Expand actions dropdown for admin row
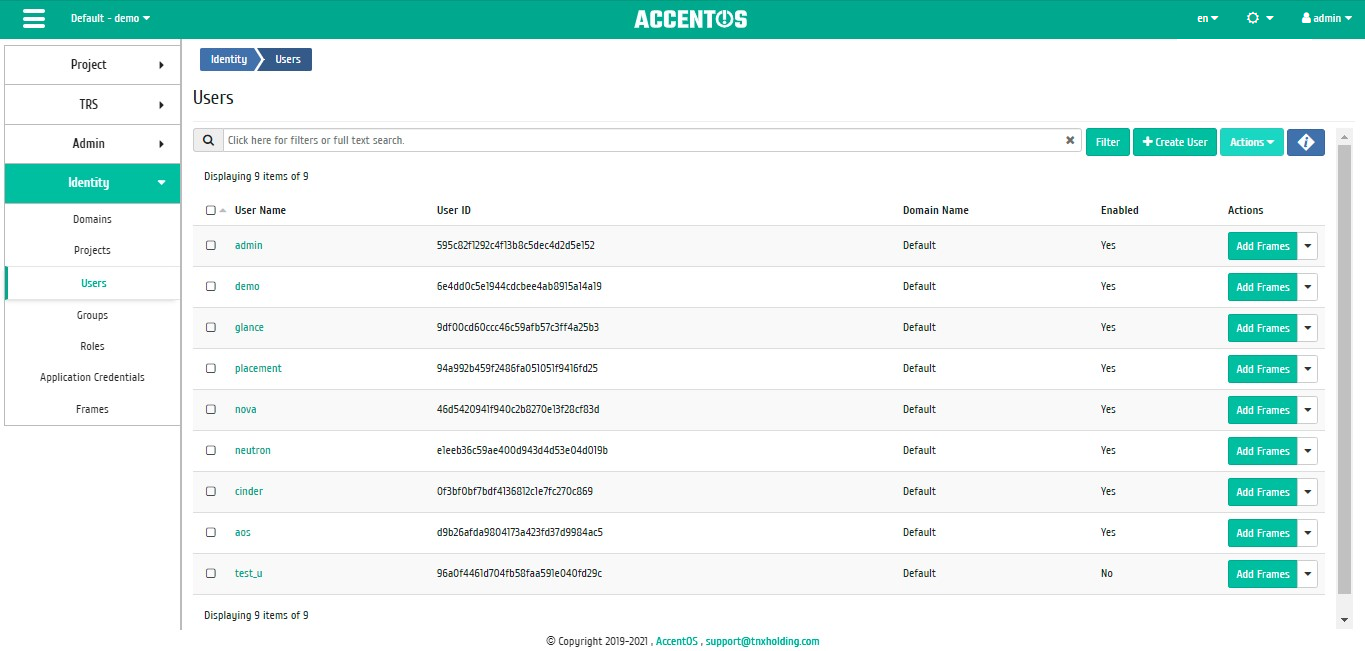This screenshot has width=1365, height=651. tap(1308, 246)
